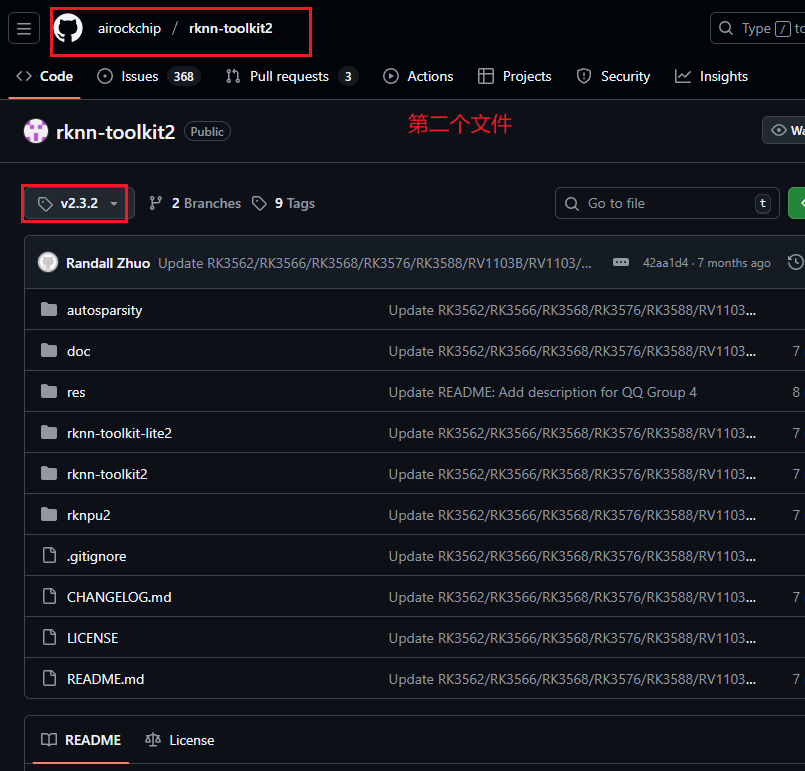This screenshot has height=771, width=805.
Task: Open the latest commit message link
Action: tap(375, 263)
